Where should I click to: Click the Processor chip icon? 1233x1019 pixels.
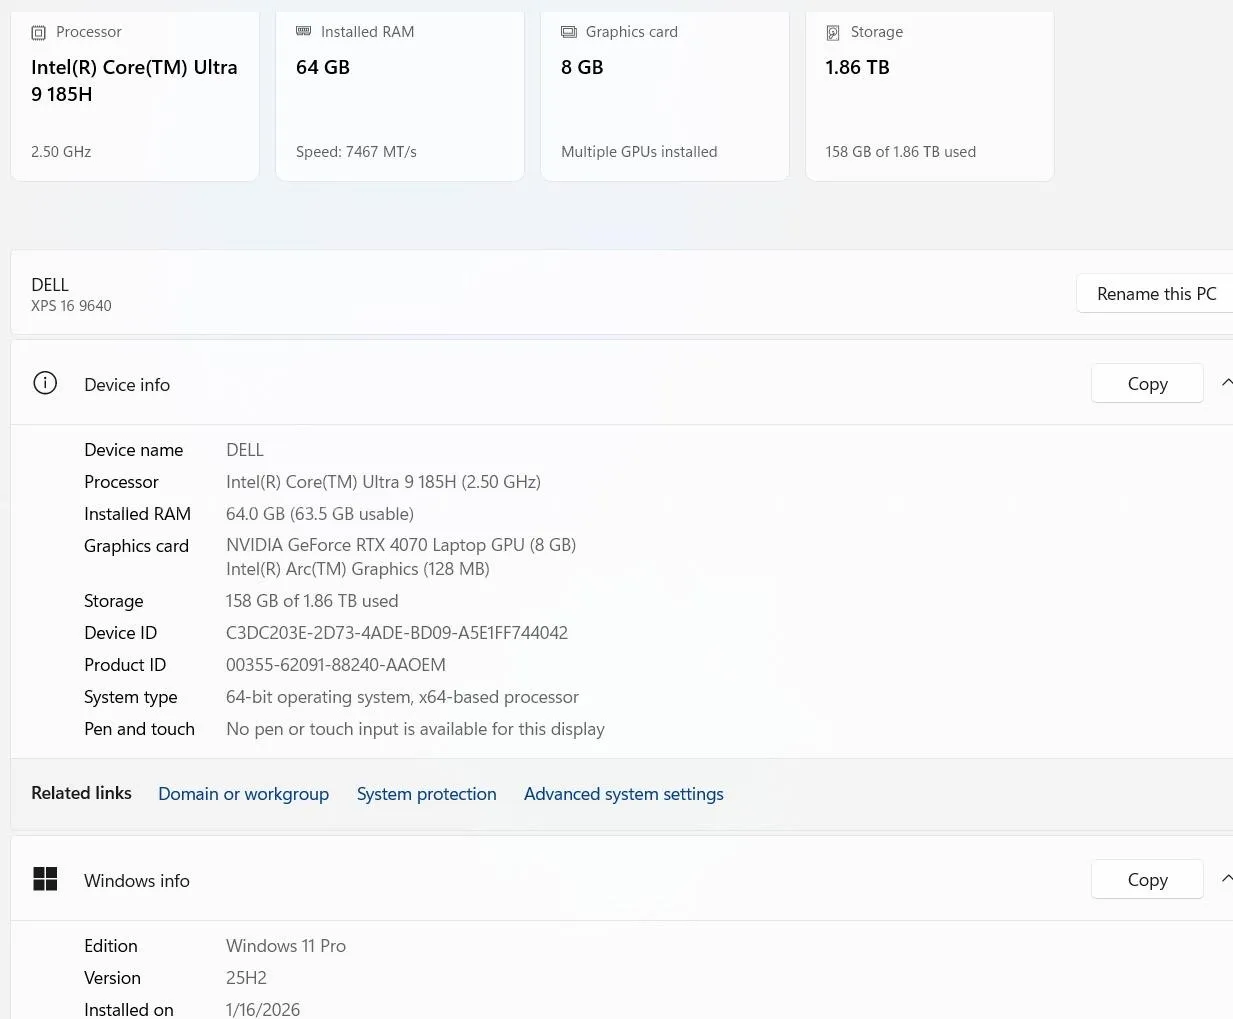(x=39, y=33)
